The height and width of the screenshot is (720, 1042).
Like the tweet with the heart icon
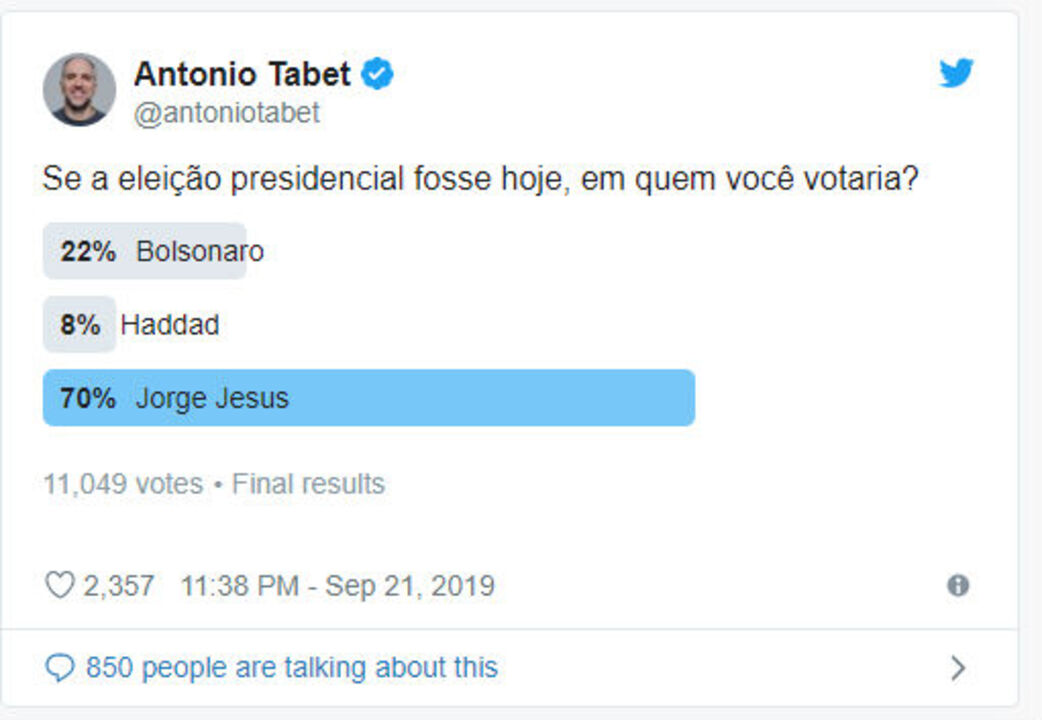point(60,585)
